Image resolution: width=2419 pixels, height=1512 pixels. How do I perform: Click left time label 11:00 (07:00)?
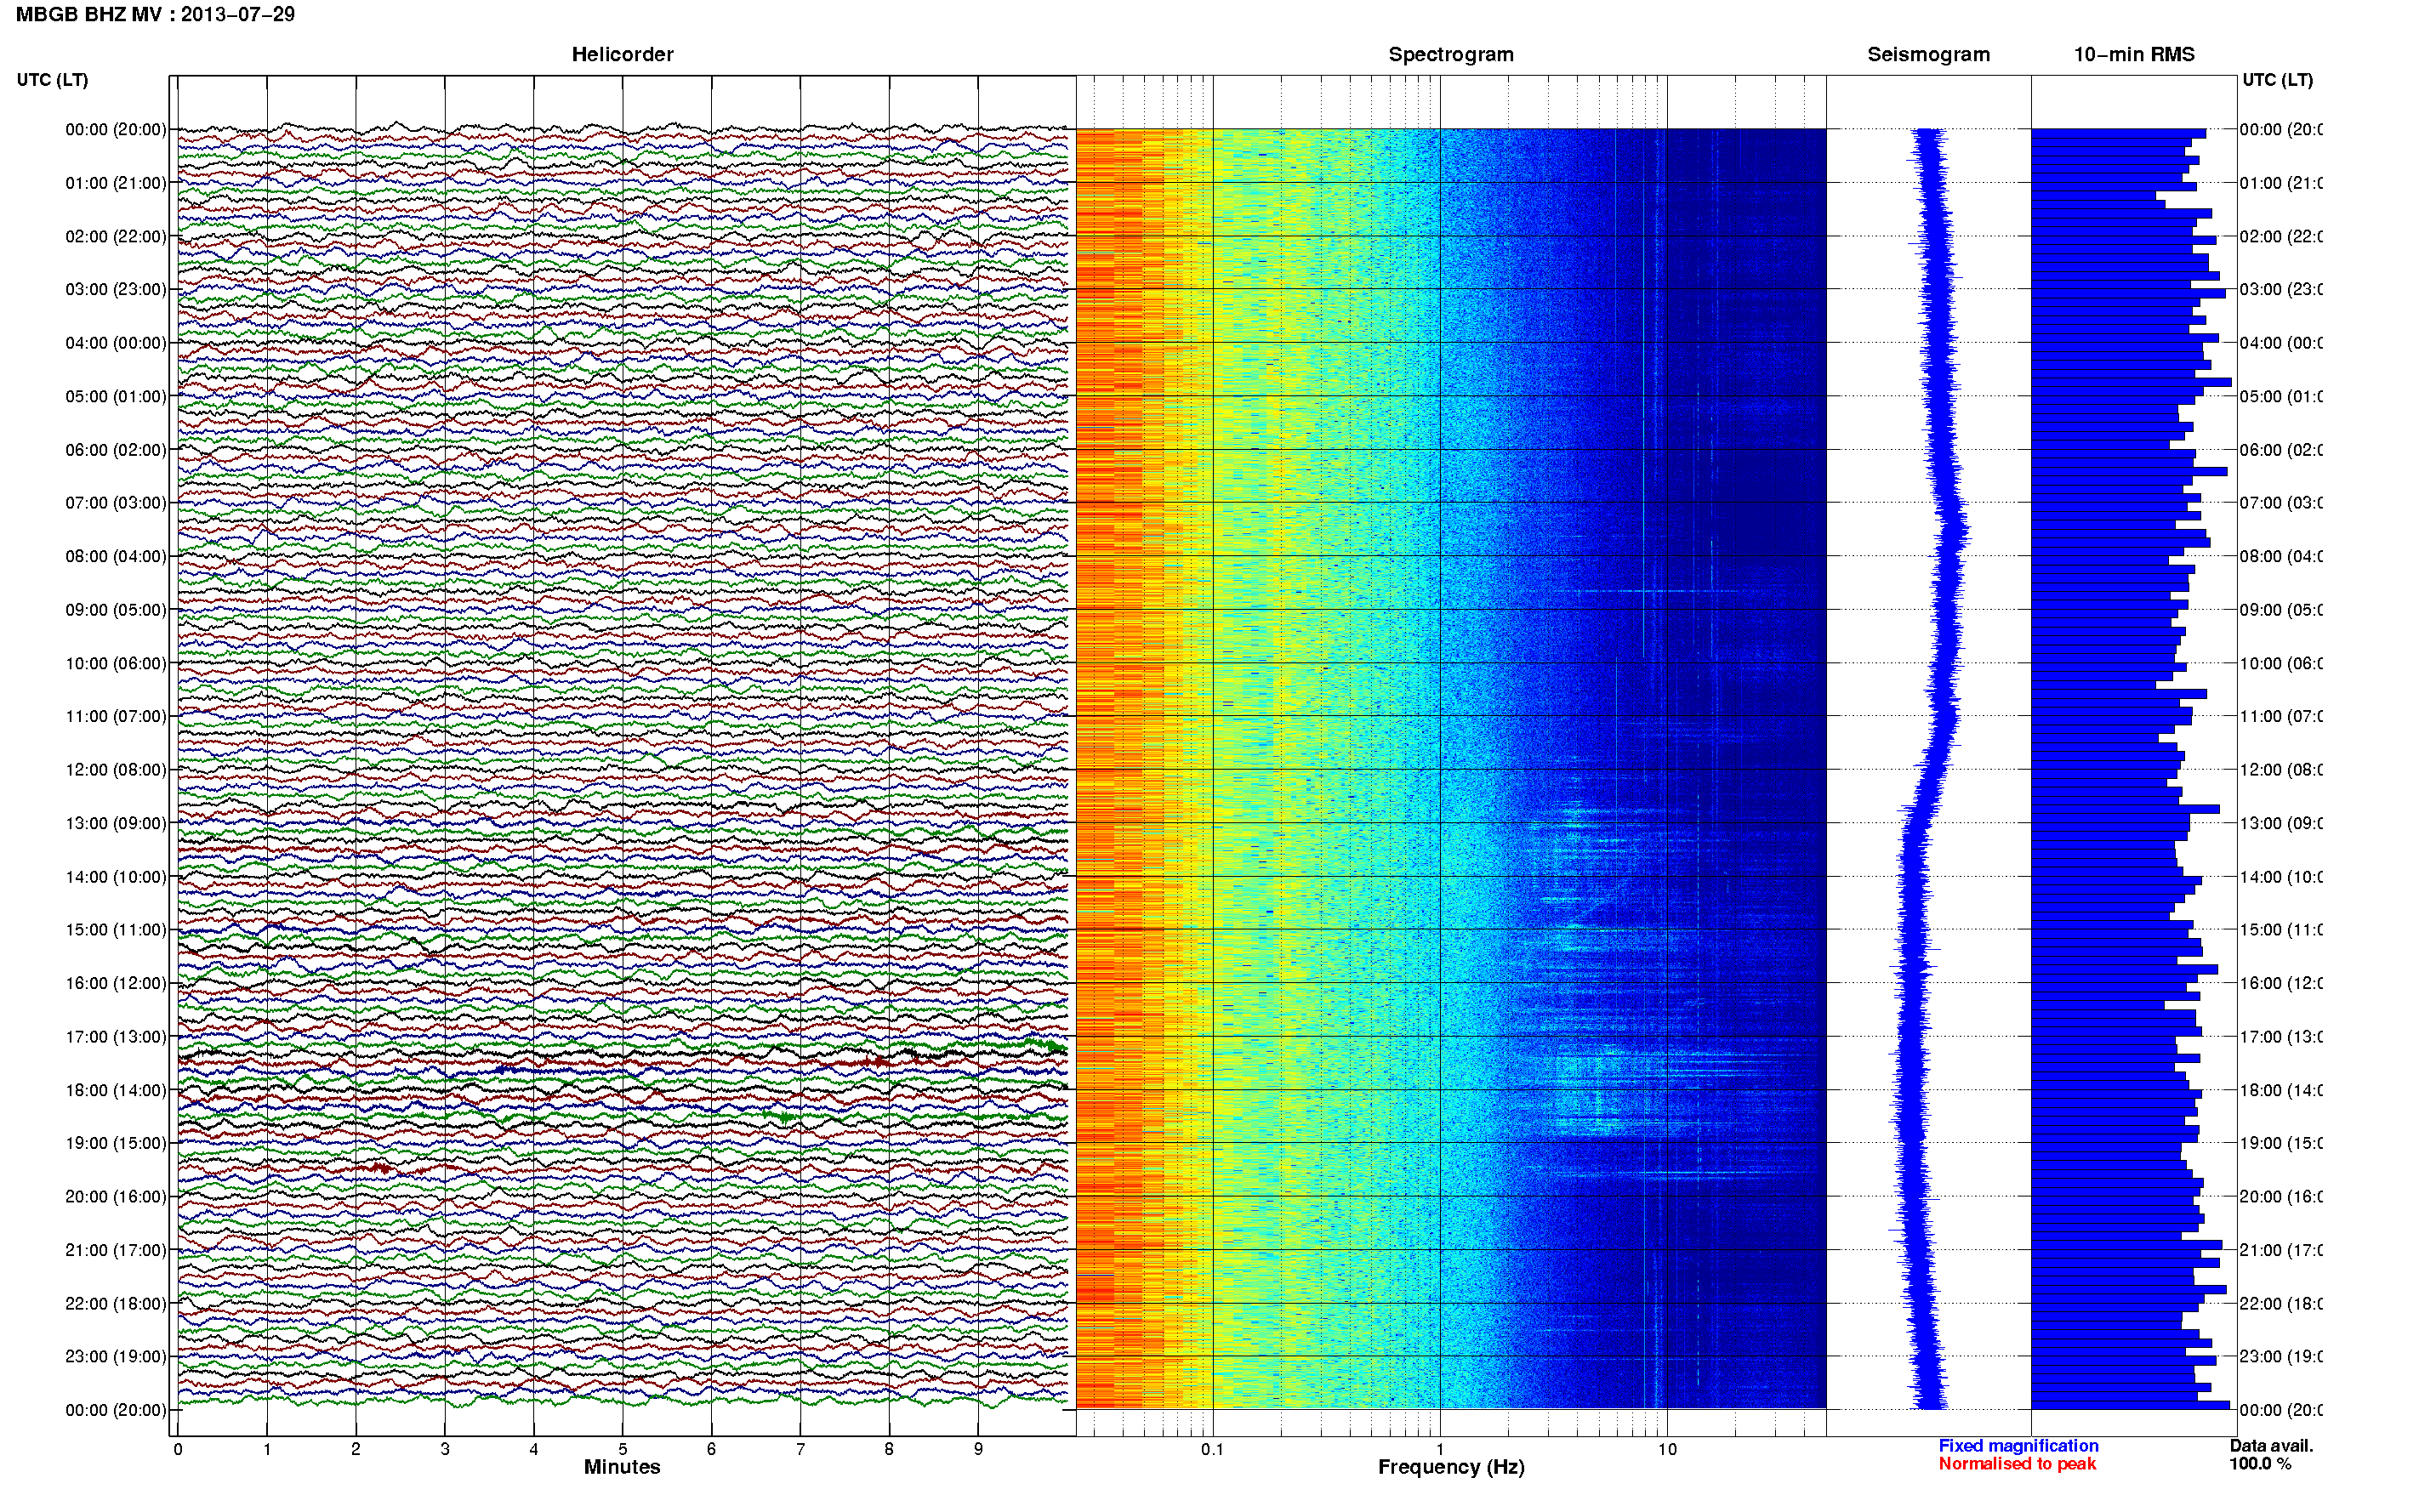coord(116,716)
